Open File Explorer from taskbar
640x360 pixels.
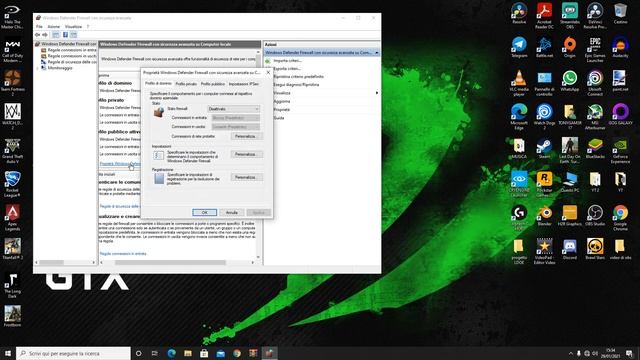188,353
